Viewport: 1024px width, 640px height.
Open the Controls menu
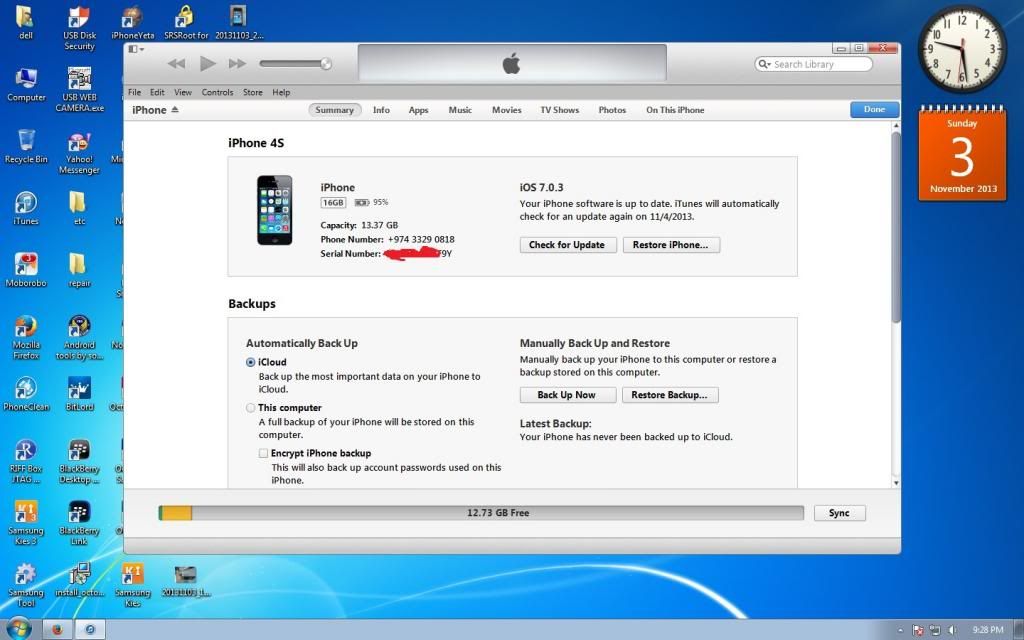pos(217,92)
